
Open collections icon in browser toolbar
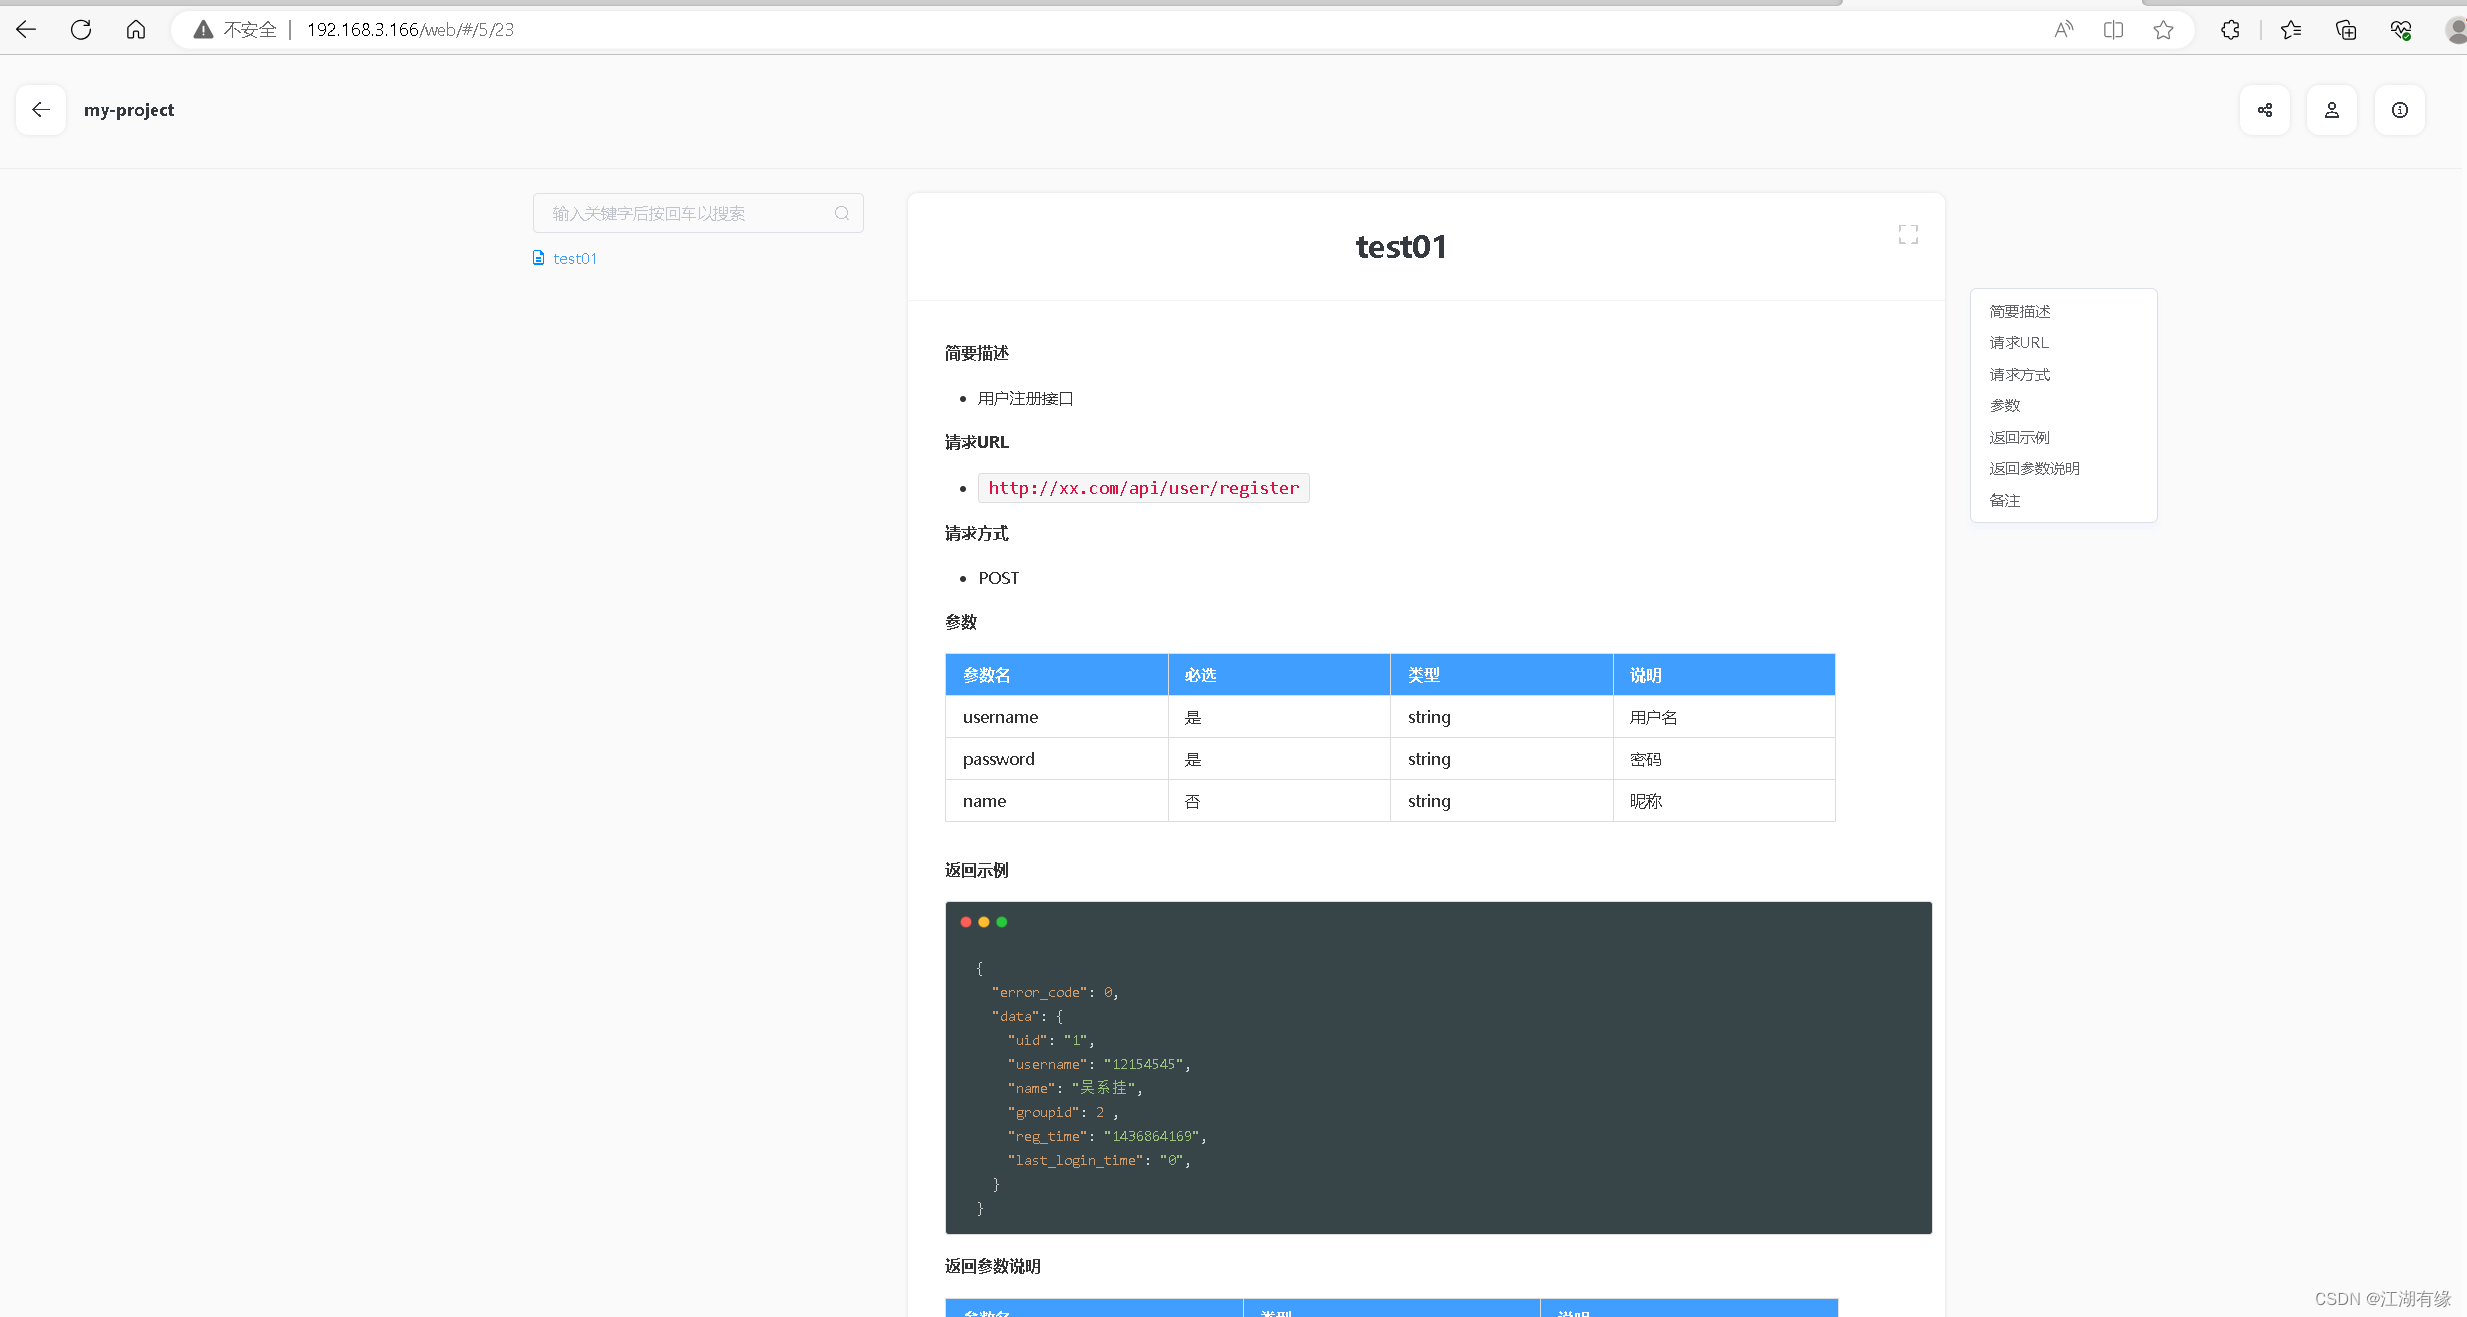(x=2346, y=30)
